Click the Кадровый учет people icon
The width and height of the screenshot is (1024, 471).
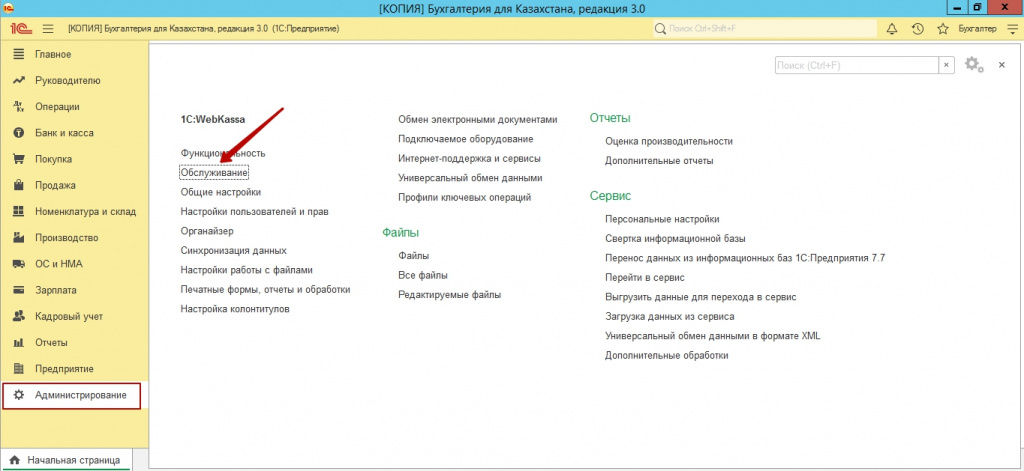19,316
